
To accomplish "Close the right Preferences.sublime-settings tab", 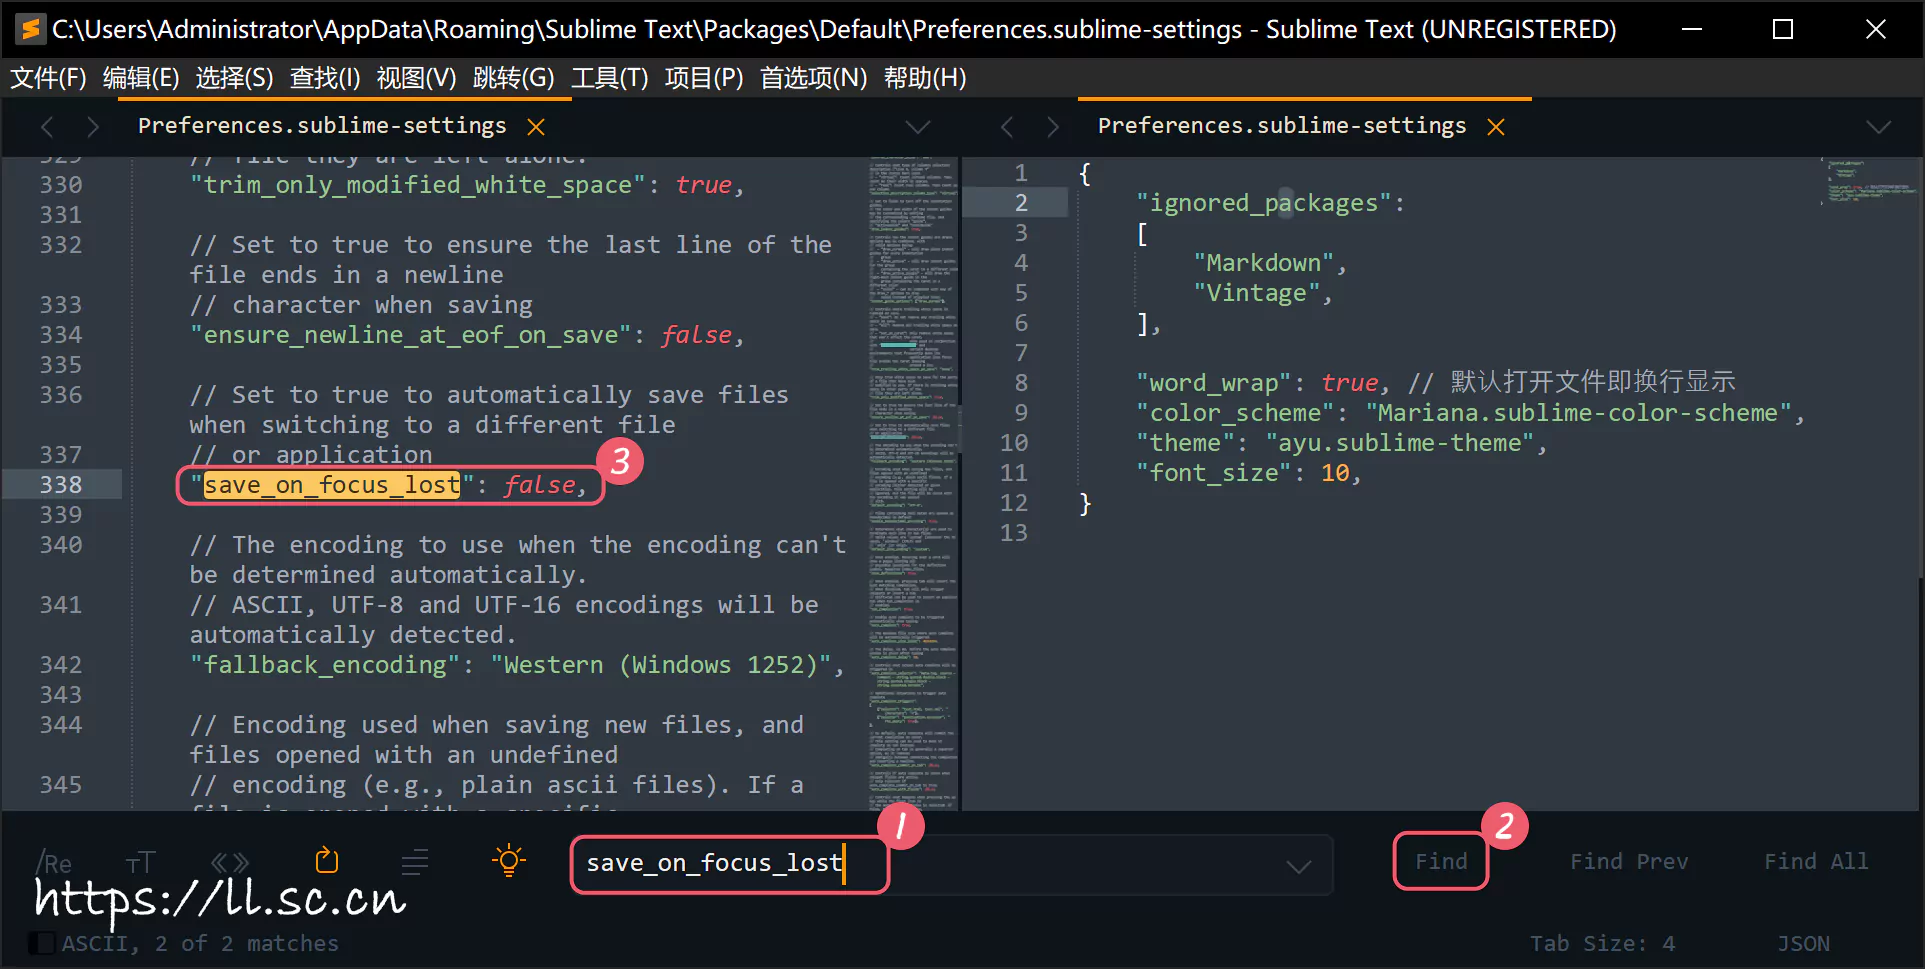I will pos(1496,127).
